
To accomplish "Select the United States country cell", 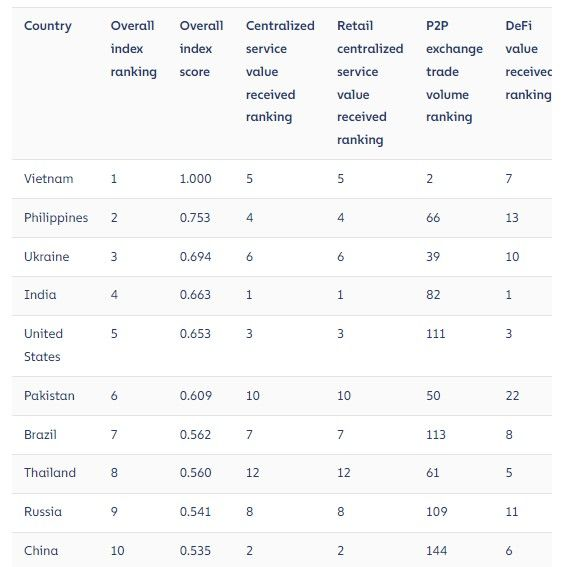I will pyautogui.click(x=43, y=345).
